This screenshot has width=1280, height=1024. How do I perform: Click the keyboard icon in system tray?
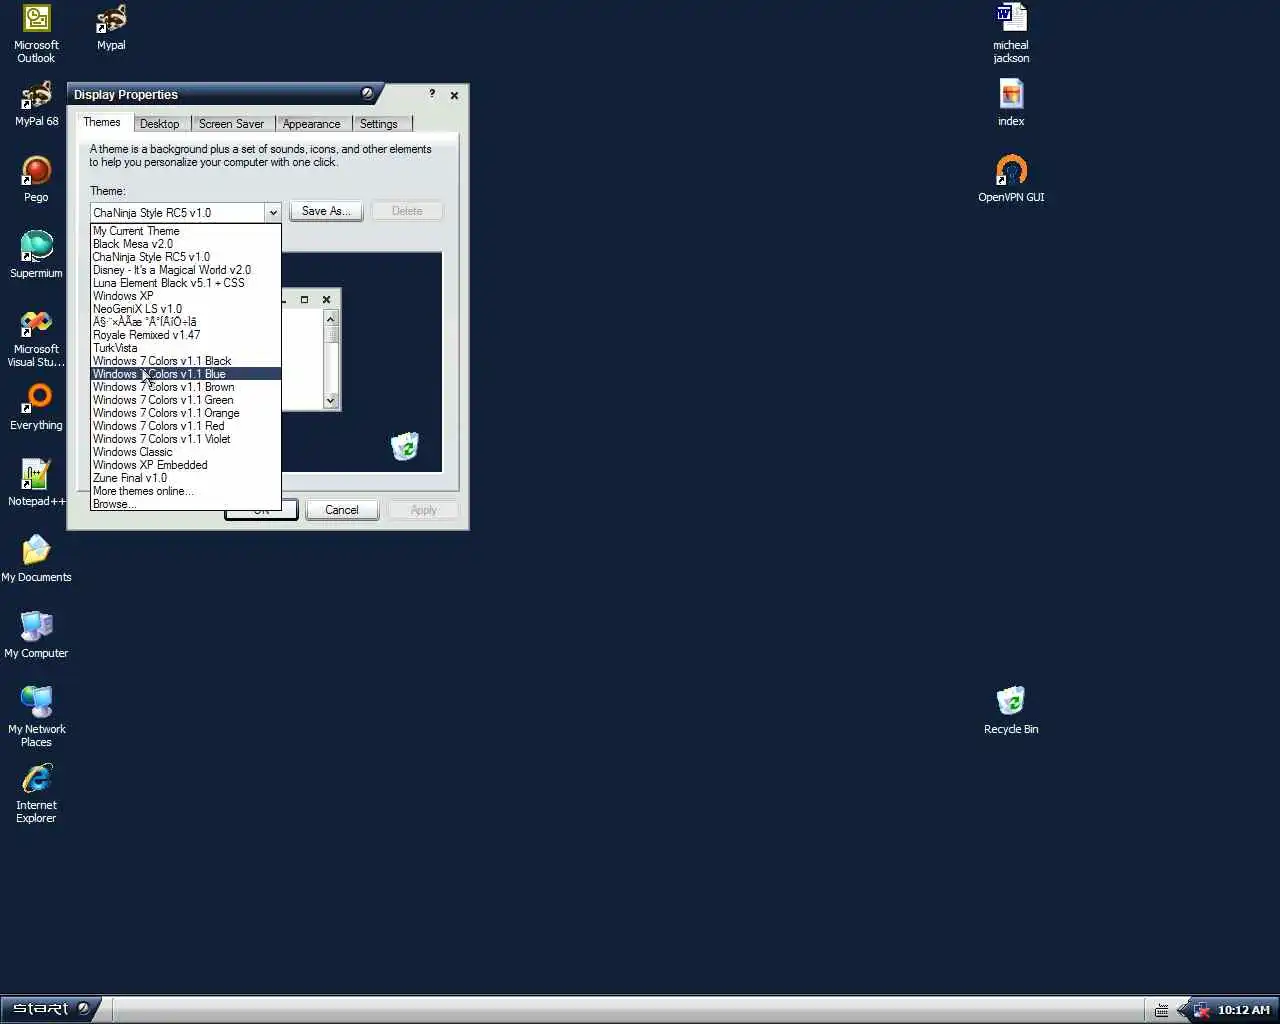click(x=1161, y=1010)
